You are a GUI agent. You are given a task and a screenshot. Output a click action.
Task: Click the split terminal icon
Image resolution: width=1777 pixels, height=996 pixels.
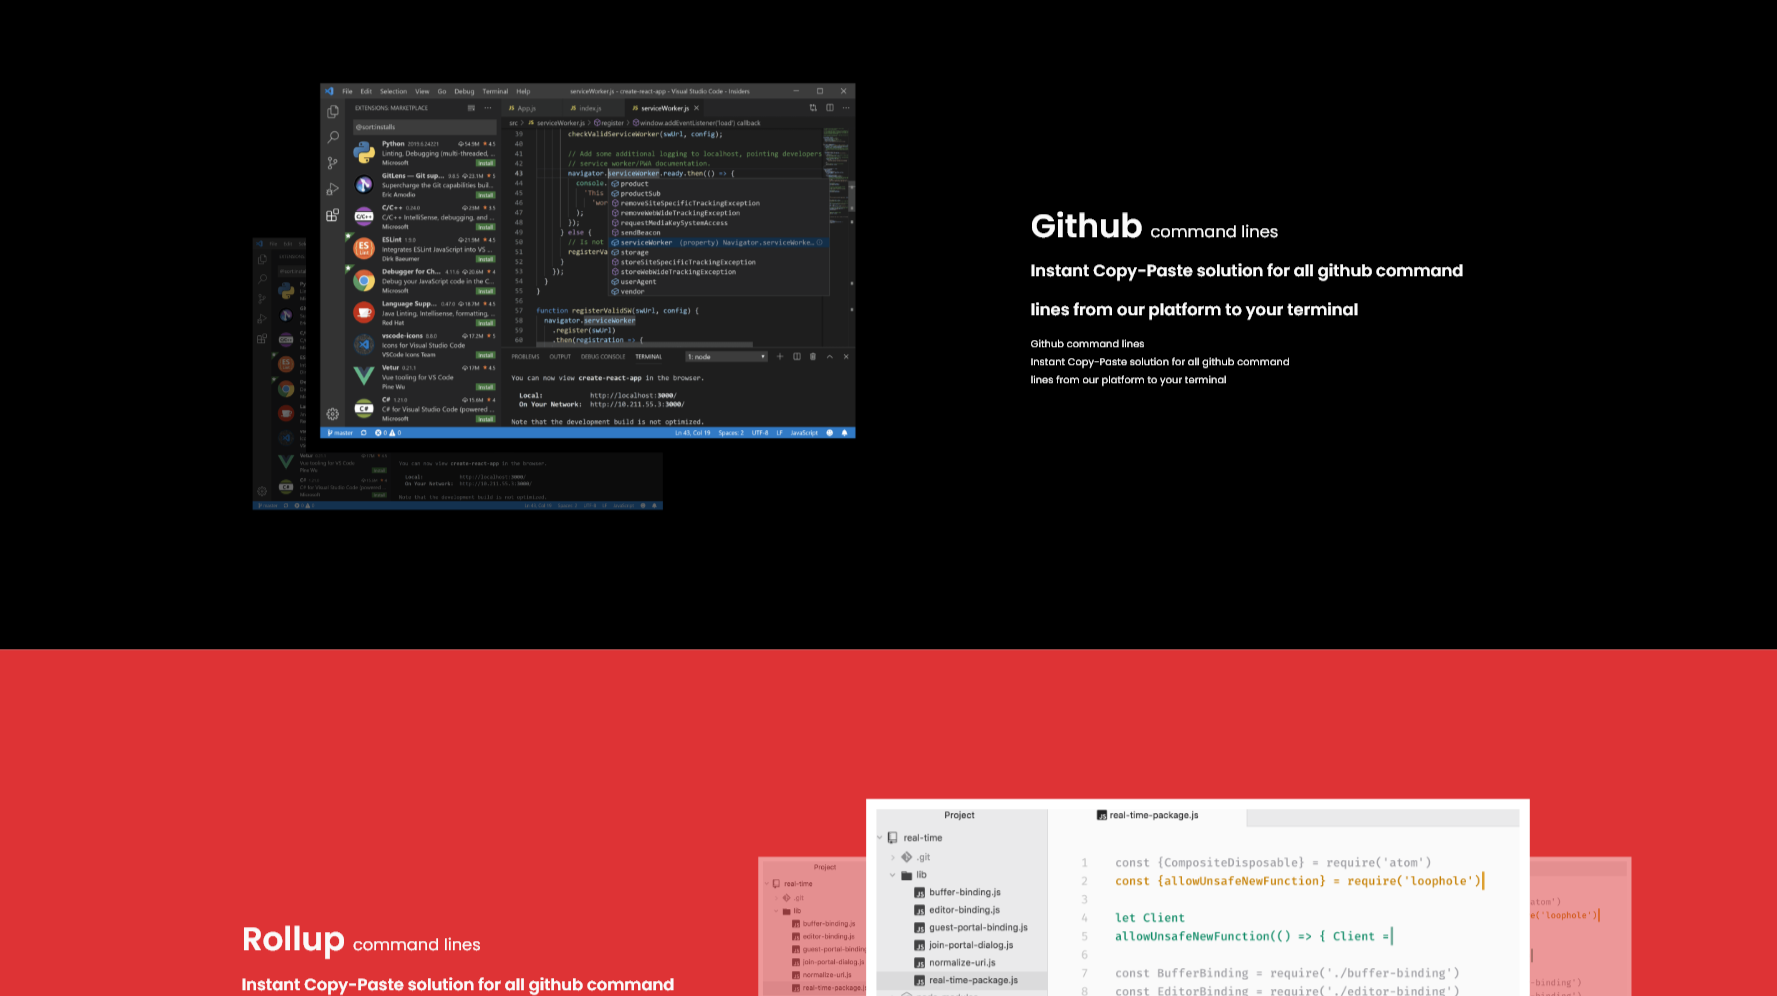point(797,356)
